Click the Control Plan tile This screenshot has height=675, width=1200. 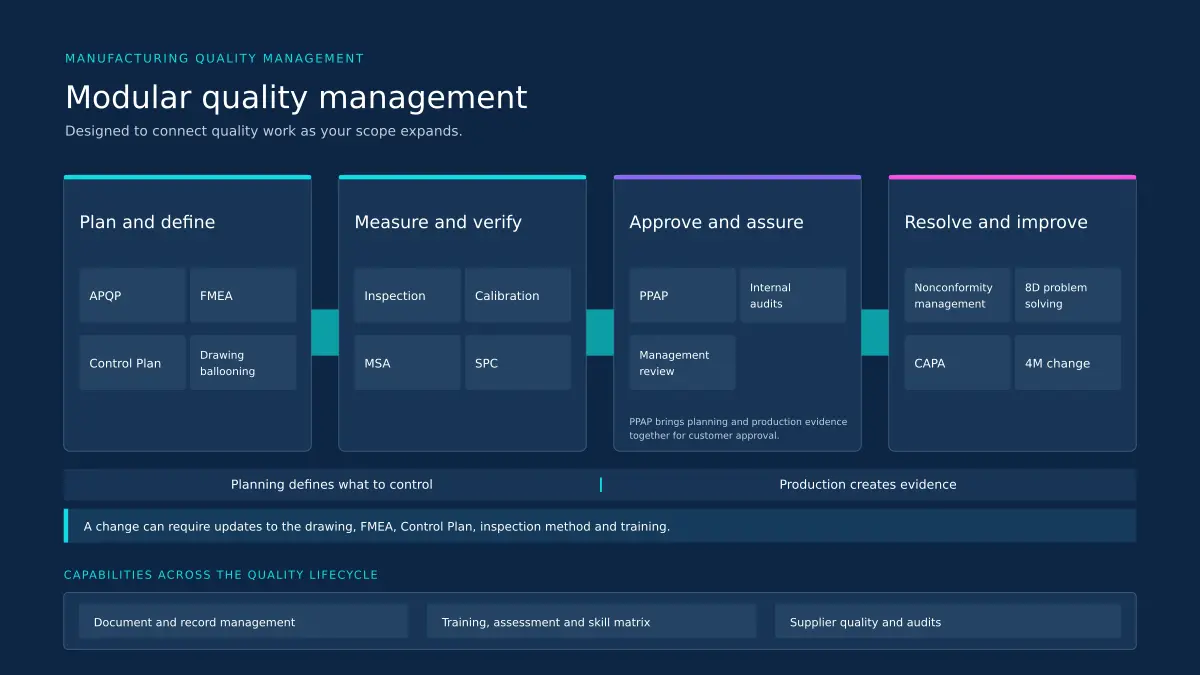click(132, 363)
